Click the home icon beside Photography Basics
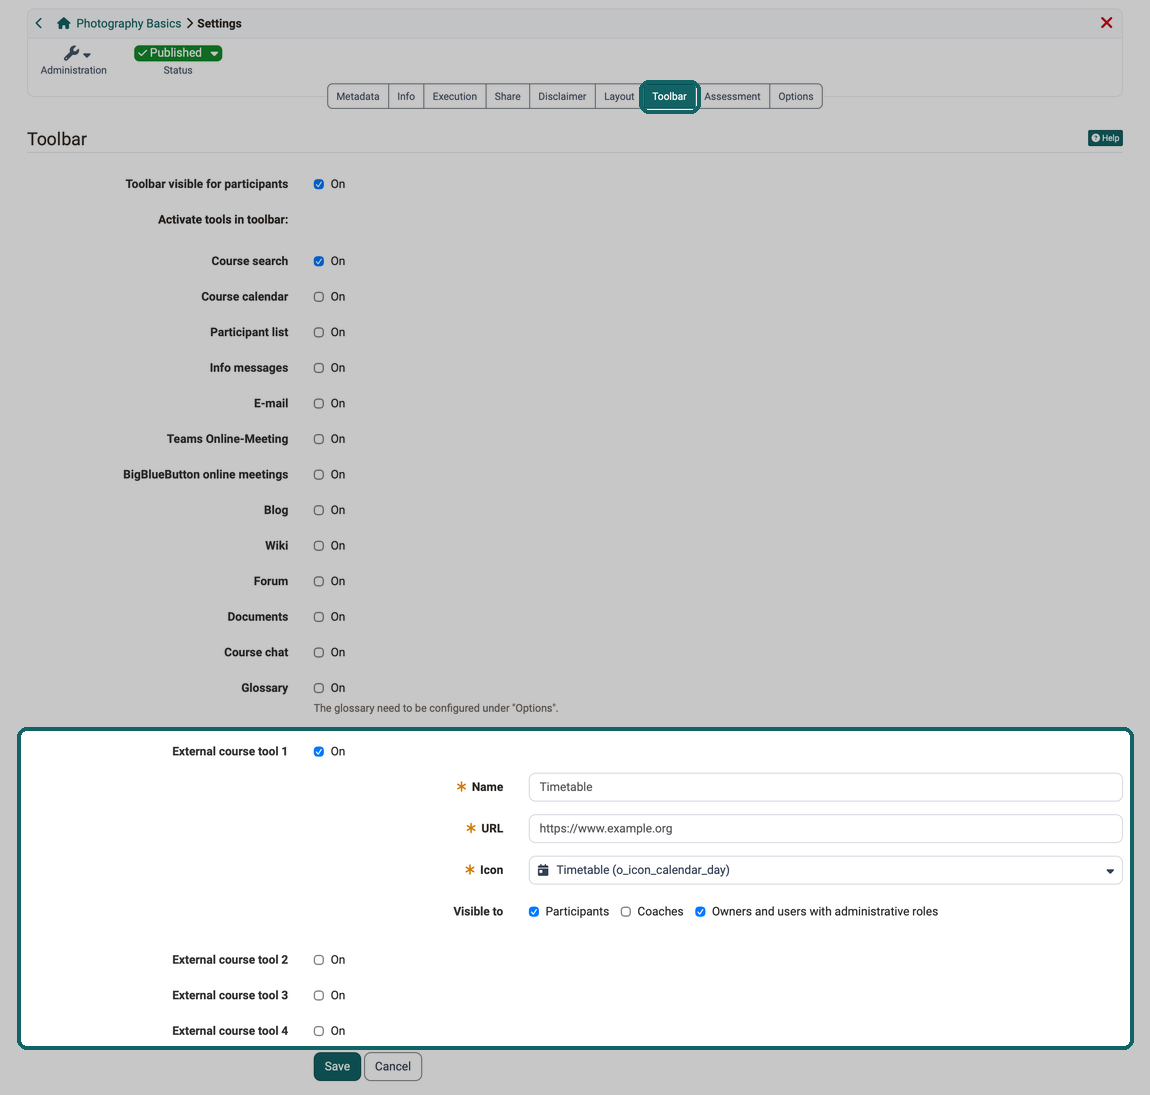 (x=64, y=23)
